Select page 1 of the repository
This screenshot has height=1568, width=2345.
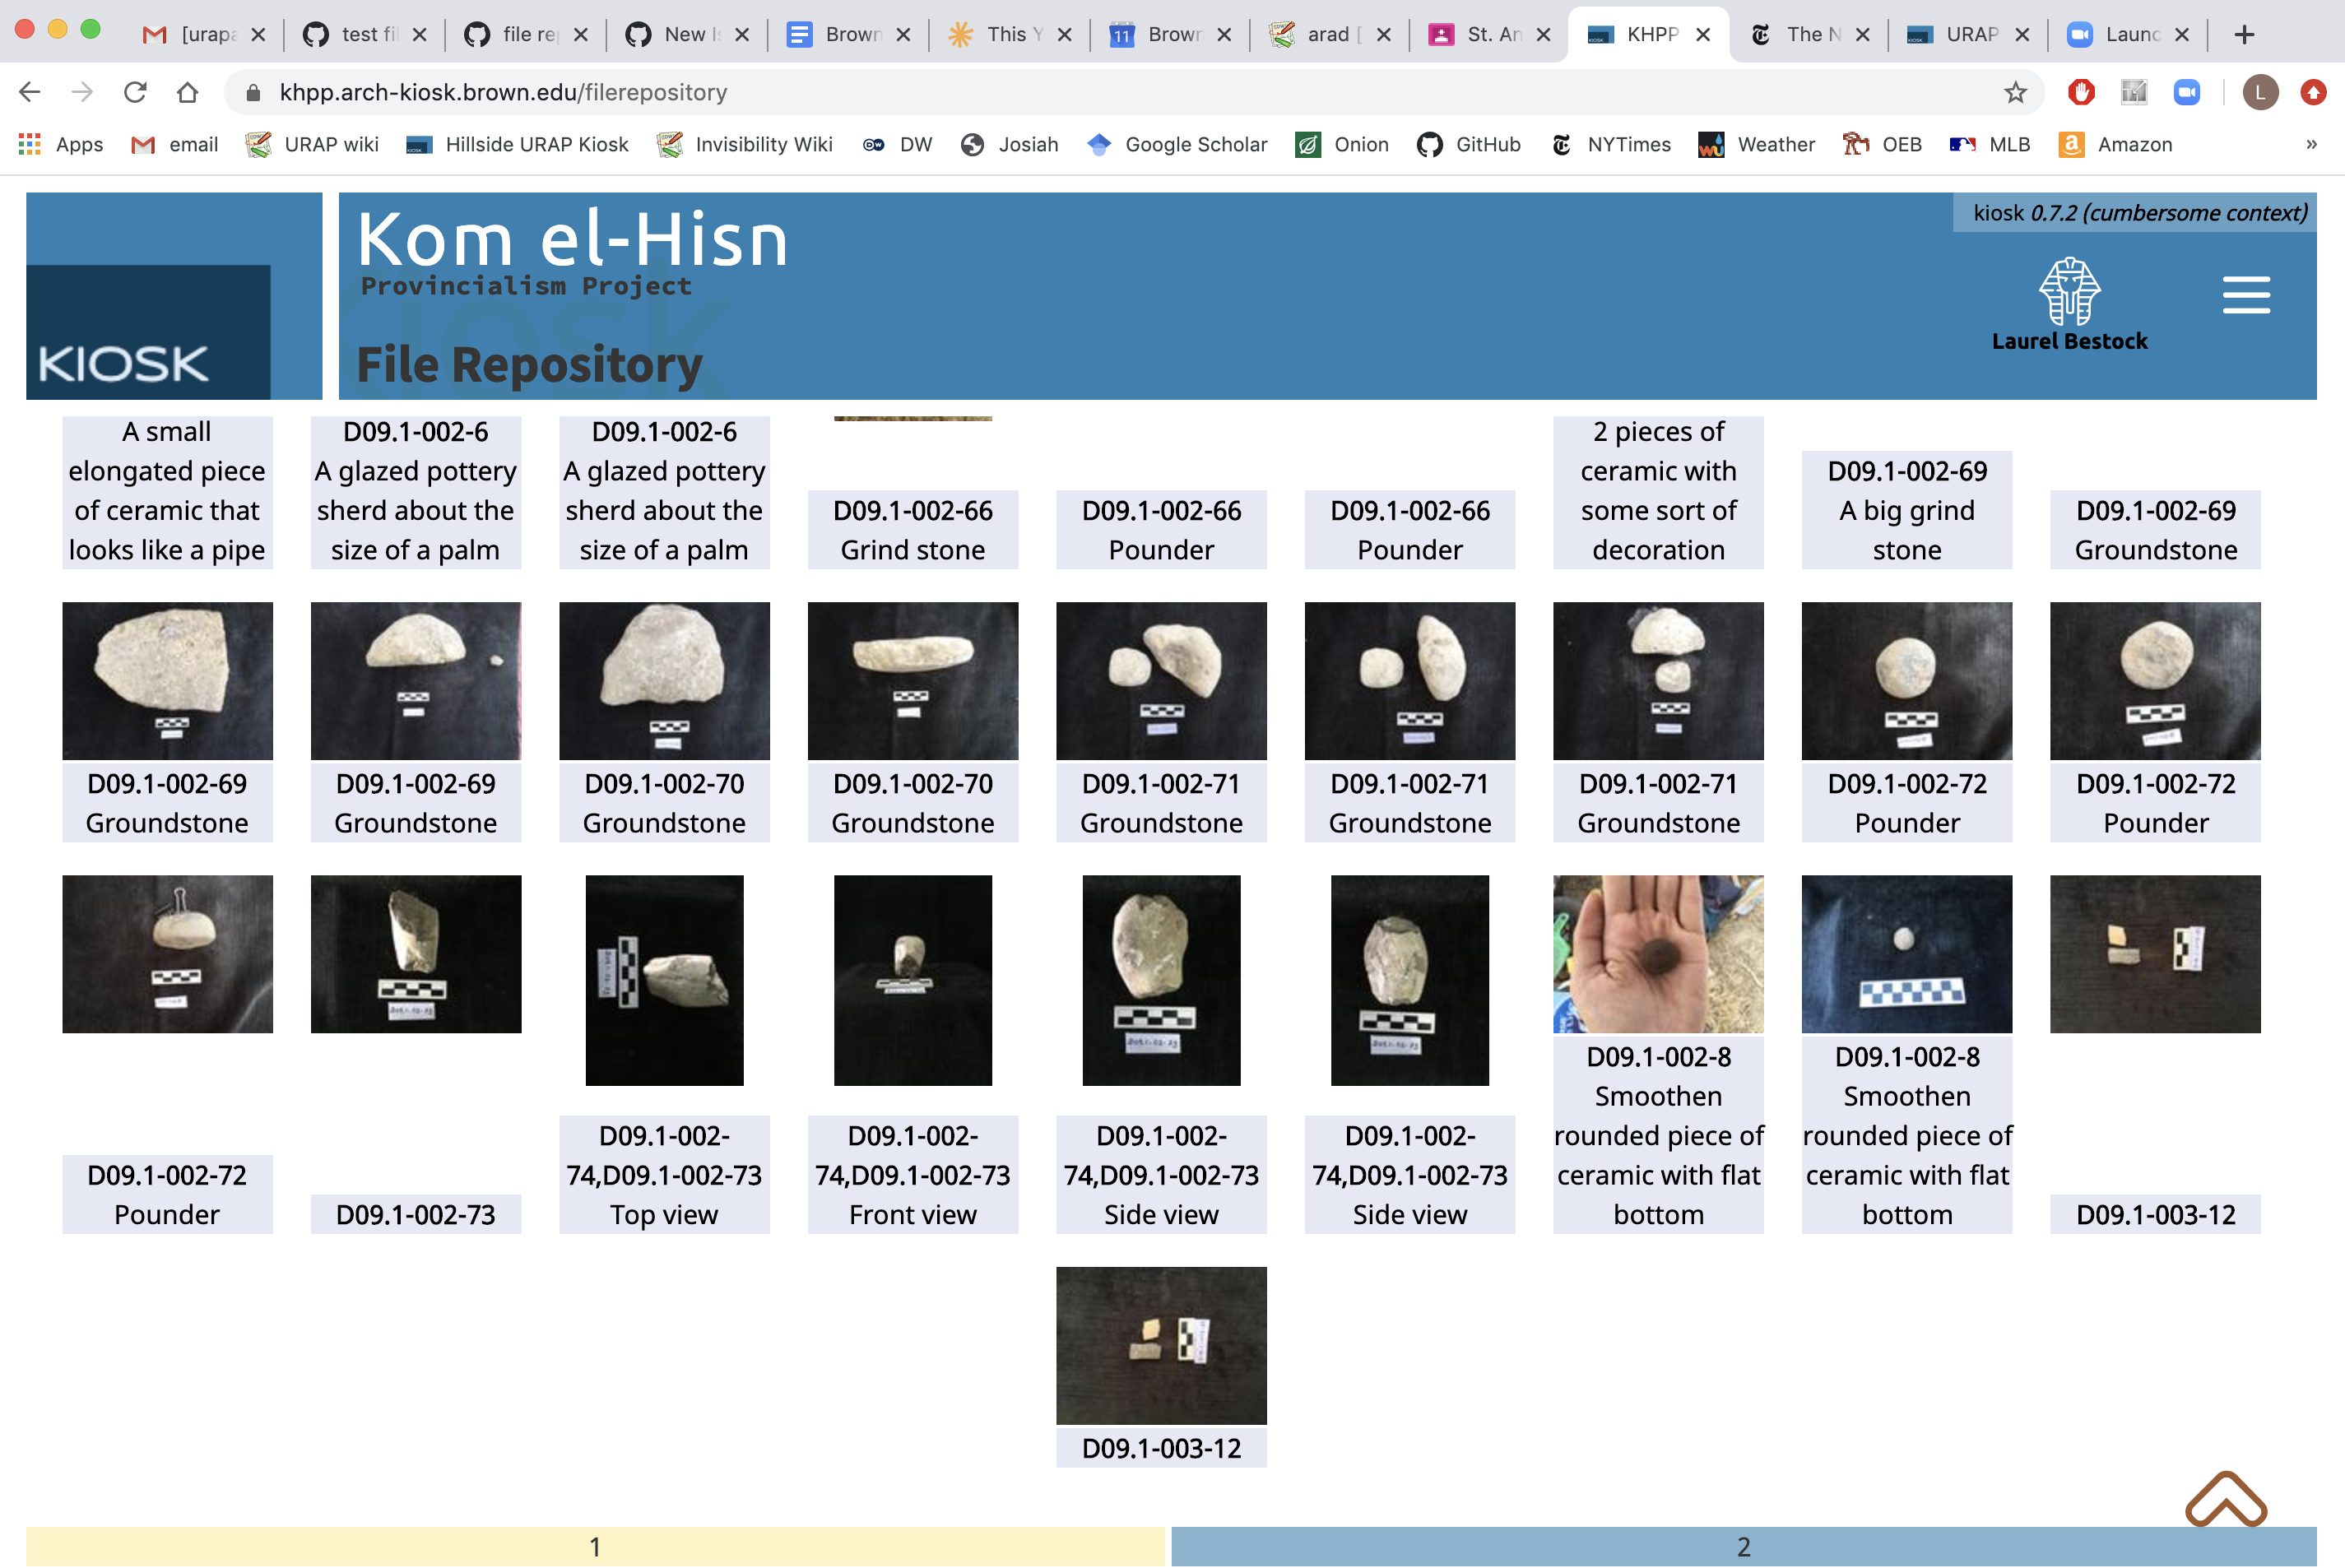click(595, 1546)
